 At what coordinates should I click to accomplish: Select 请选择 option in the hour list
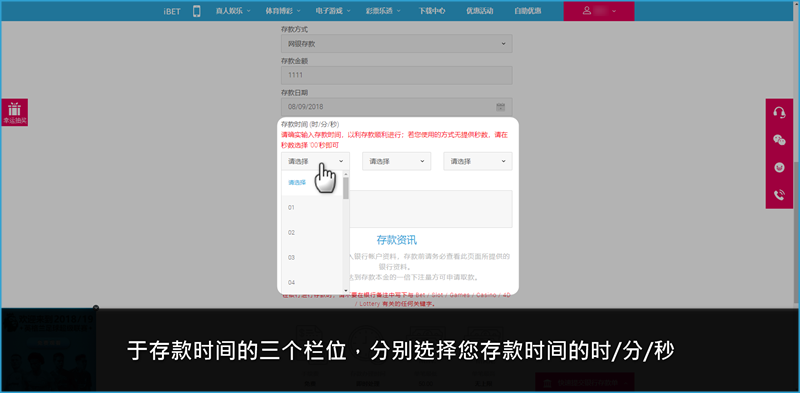312,182
